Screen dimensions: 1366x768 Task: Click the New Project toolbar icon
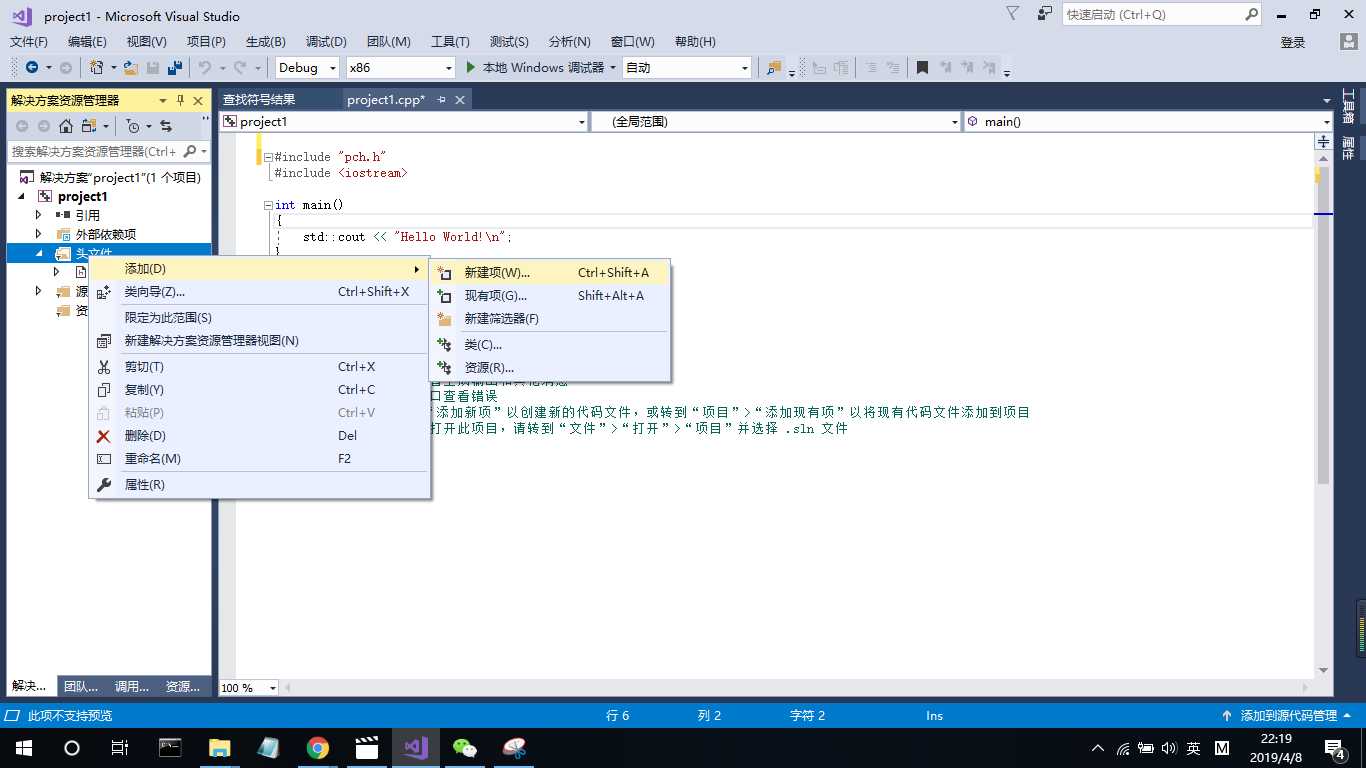[x=97, y=67]
